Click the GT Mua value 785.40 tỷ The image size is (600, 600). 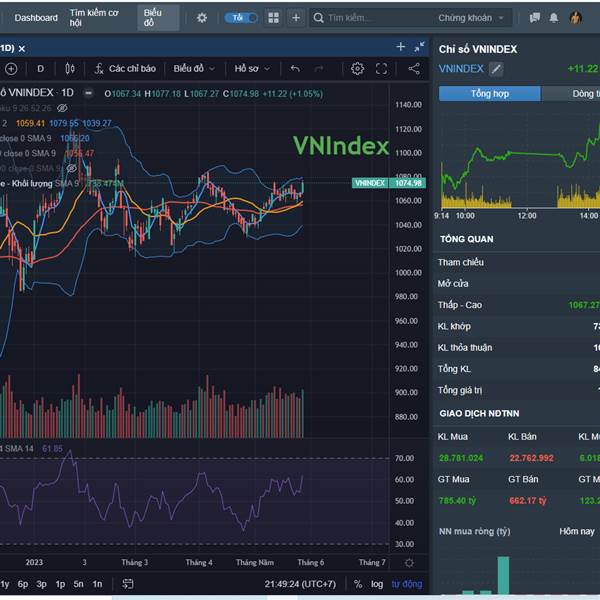457,501
